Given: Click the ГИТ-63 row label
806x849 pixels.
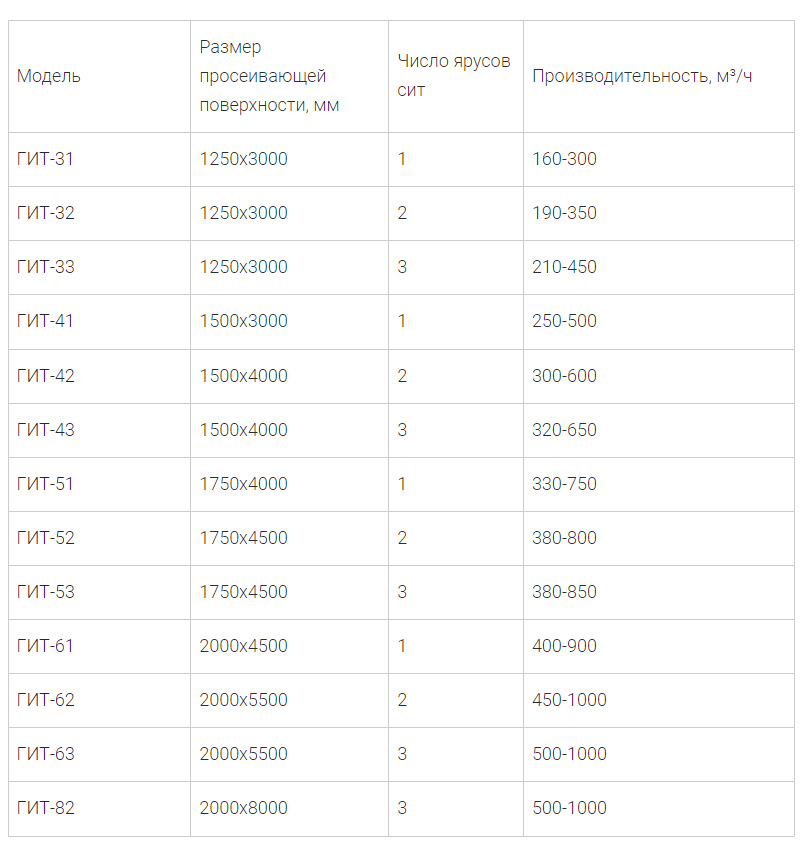Looking at the screenshot, I should click(46, 754).
